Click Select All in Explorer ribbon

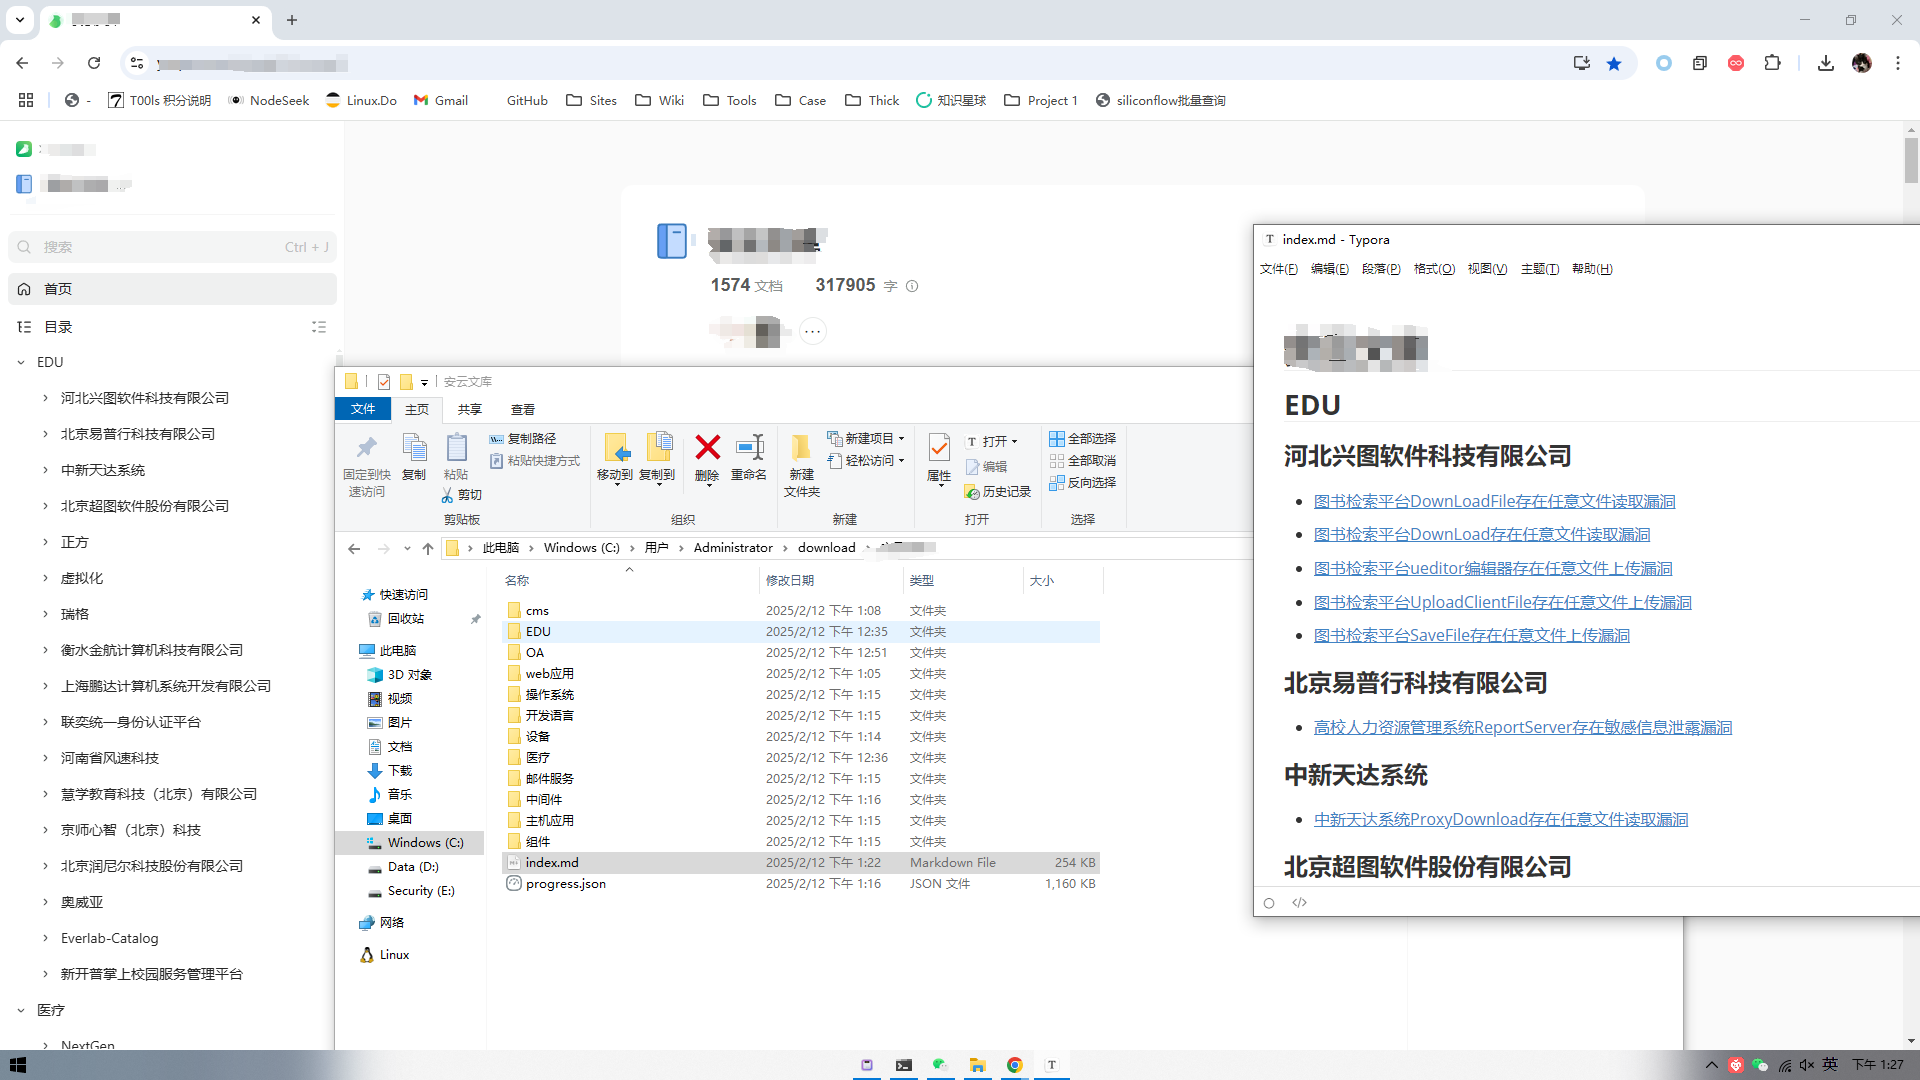tap(1083, 438)
